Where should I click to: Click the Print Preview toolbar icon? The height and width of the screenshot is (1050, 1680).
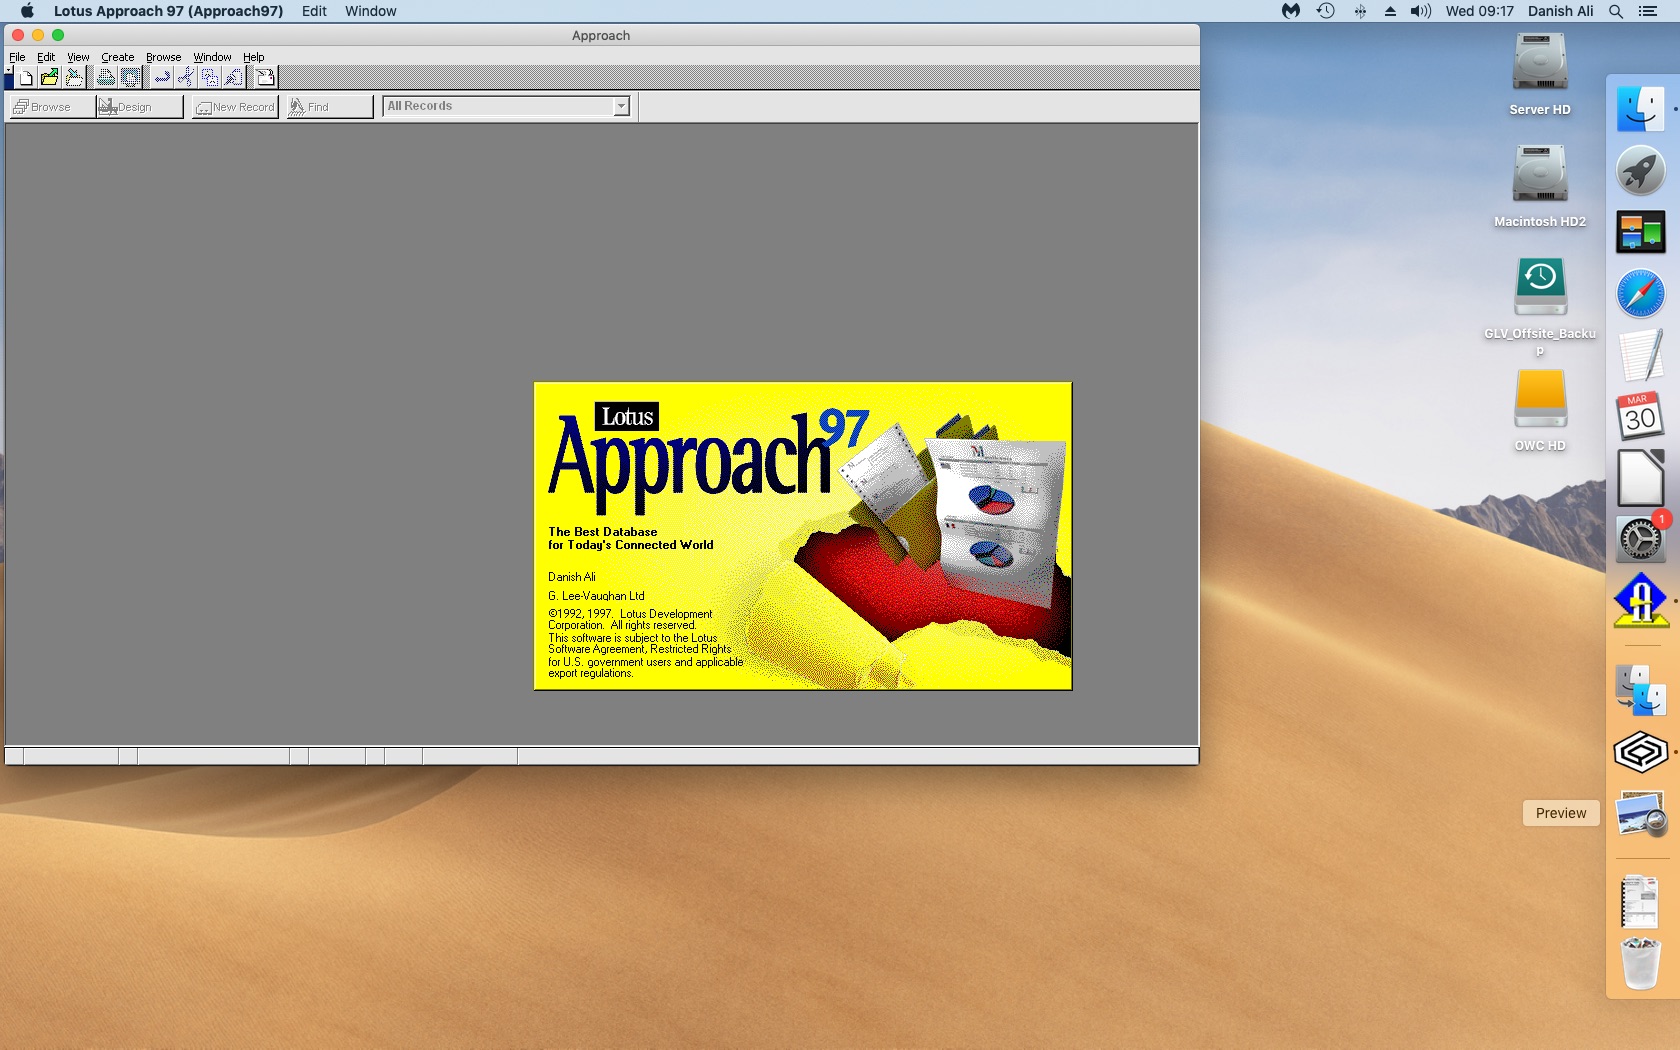click(130, 78)
